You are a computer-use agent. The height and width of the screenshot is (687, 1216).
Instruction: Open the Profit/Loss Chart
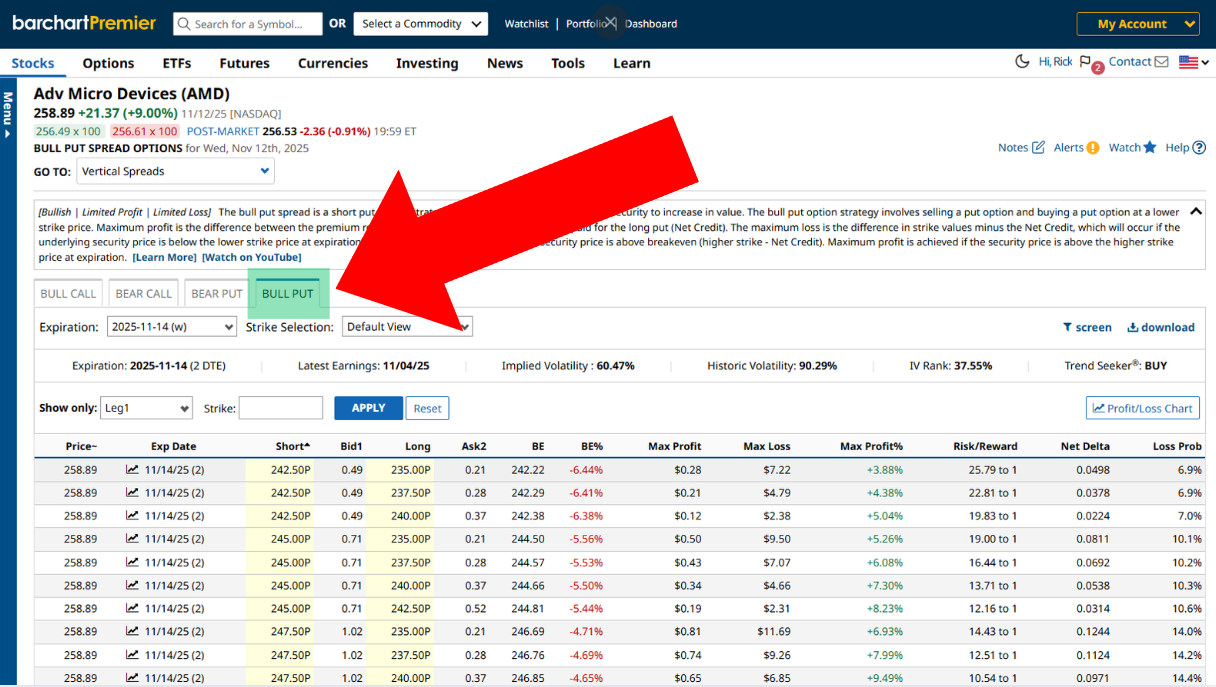tap(1142, 408)
